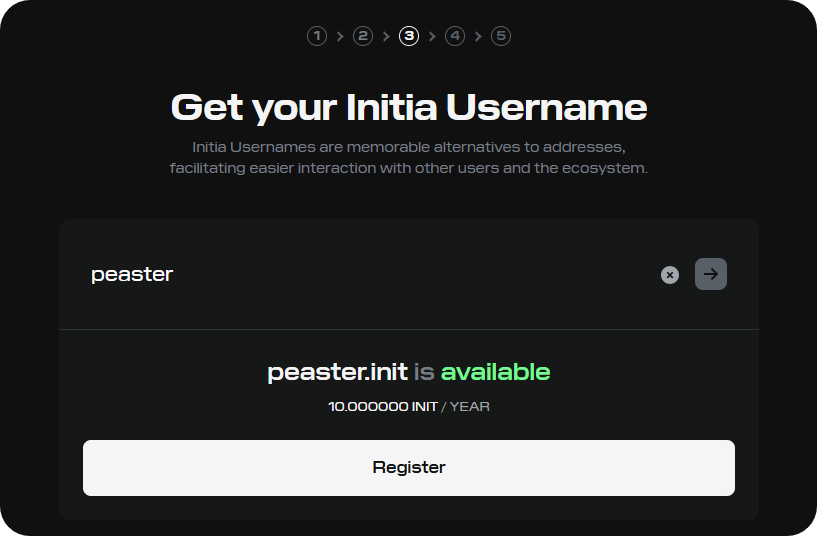Click the green "available" status text
Image resolution: width=817 pixels, height=536 pixels.
pos(495,373)
